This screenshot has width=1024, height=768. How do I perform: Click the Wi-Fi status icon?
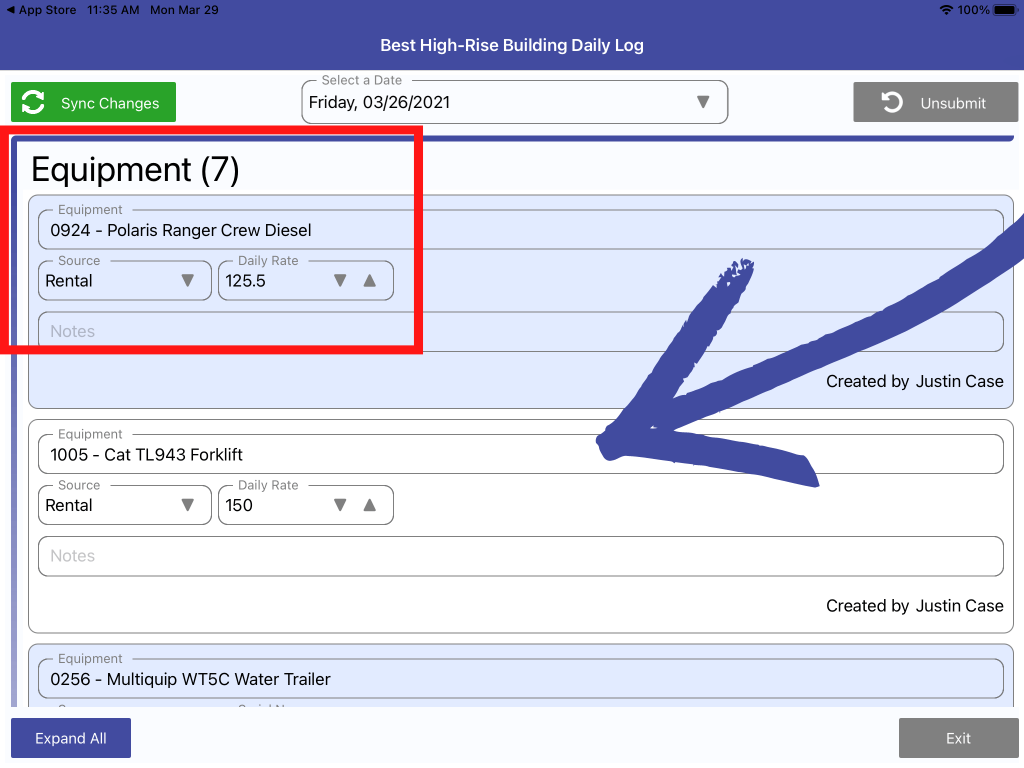(x=946, y=10)
